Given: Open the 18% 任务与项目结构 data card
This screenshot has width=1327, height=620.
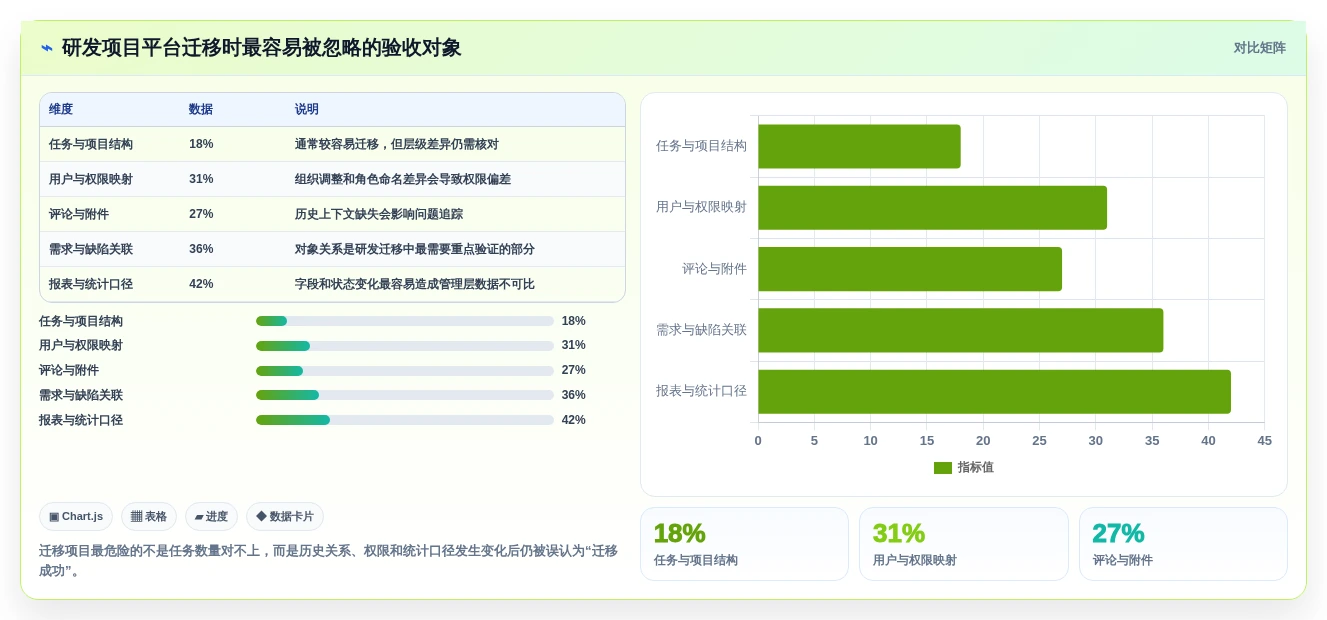Looking at the screenshot, I should pyautogui.click(x=744, y=544).
